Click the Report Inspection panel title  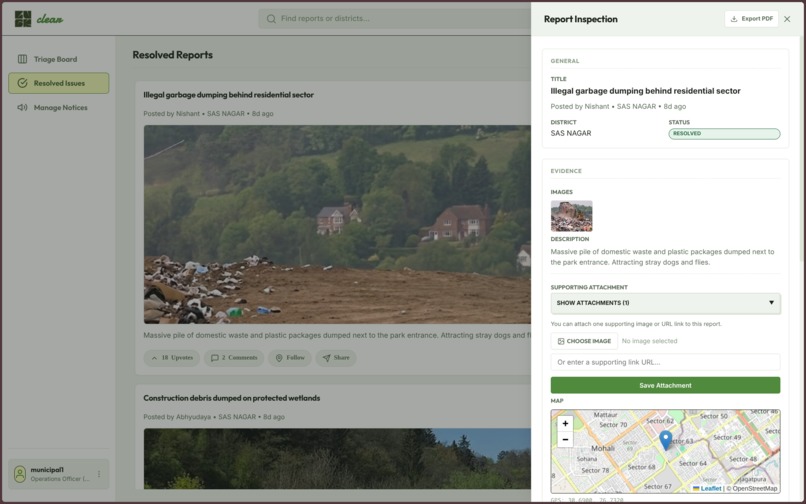pos(581,19)
